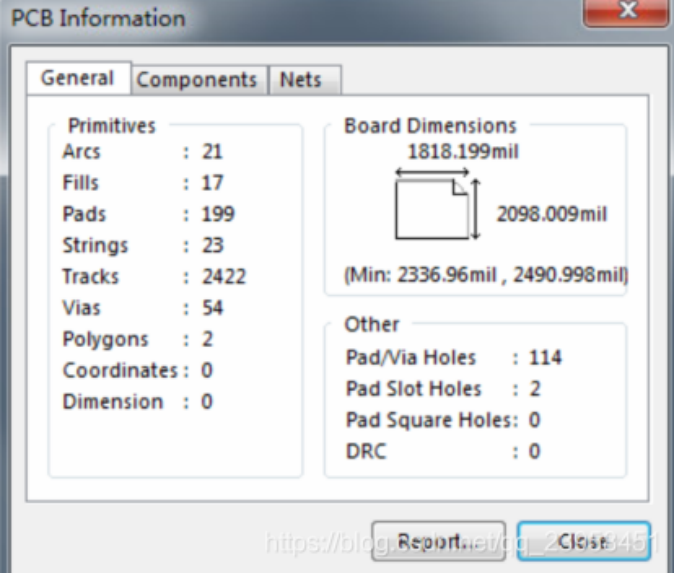The width and height of the screenshot is (674, 573).
Task: Click the Report... button
Action: point(438,541)
